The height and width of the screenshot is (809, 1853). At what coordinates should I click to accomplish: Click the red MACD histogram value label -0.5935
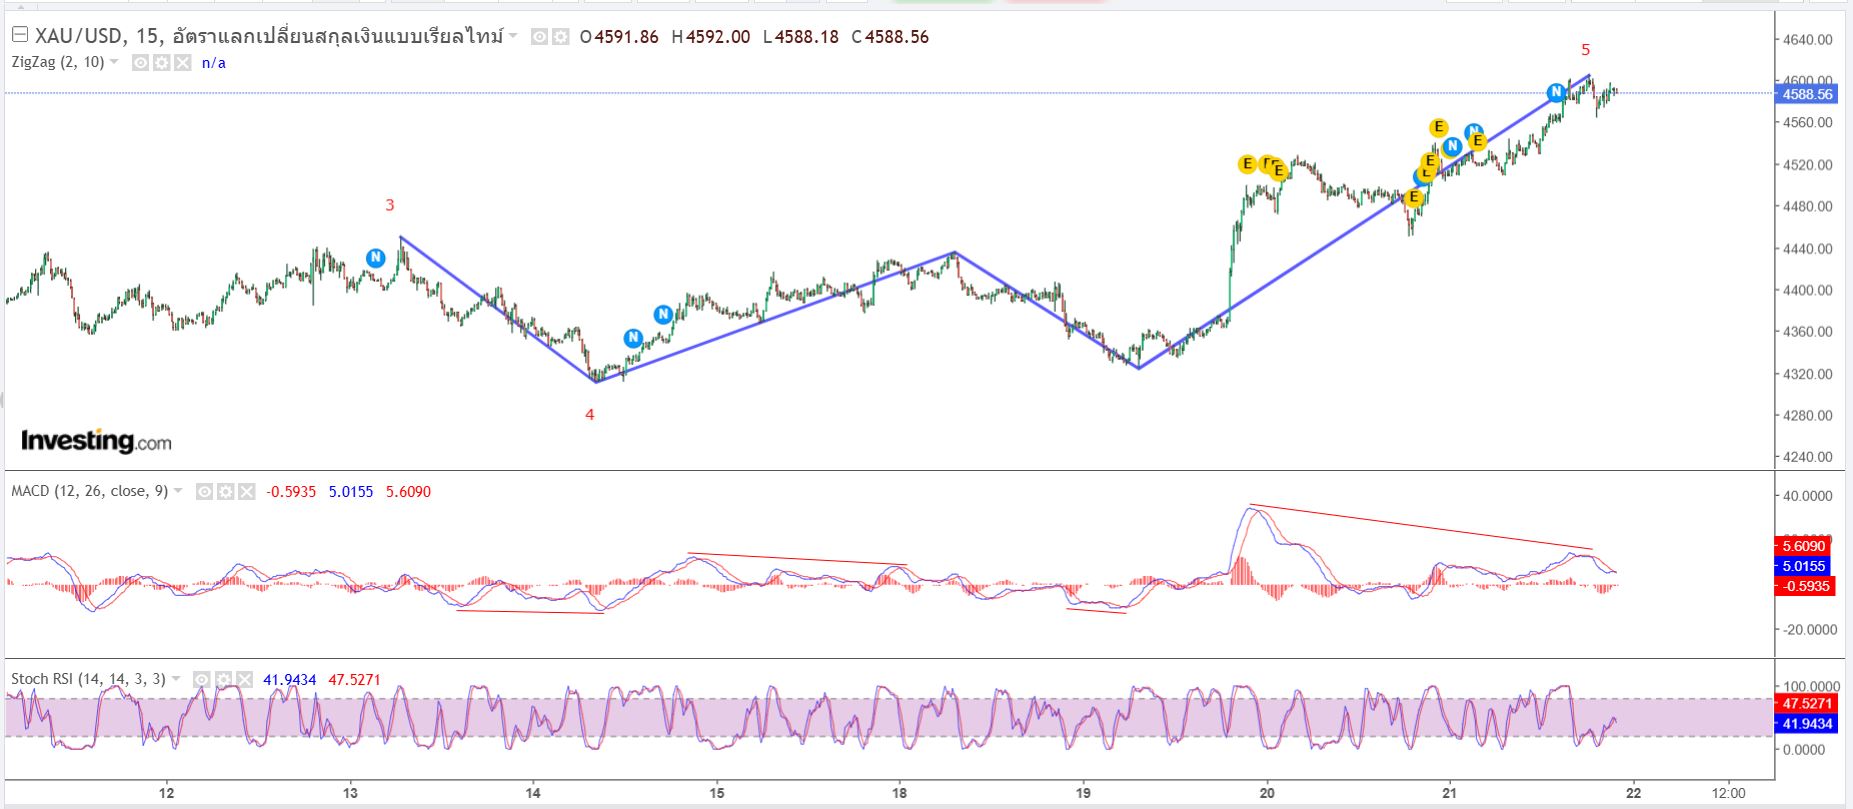(x=1805, y=586)
